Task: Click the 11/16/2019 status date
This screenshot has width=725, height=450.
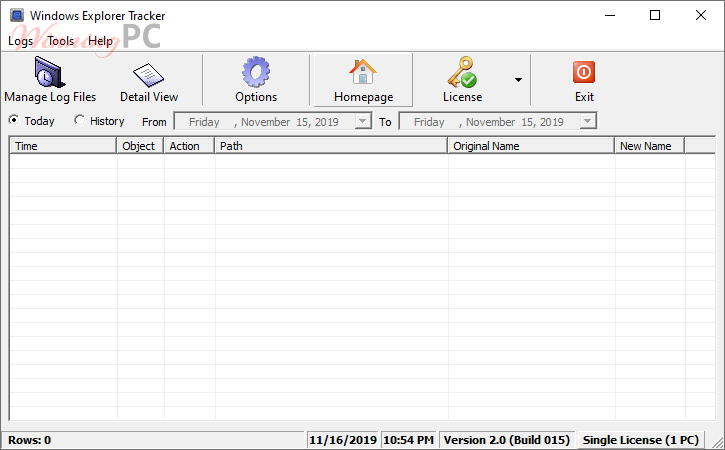Action: 343,440
